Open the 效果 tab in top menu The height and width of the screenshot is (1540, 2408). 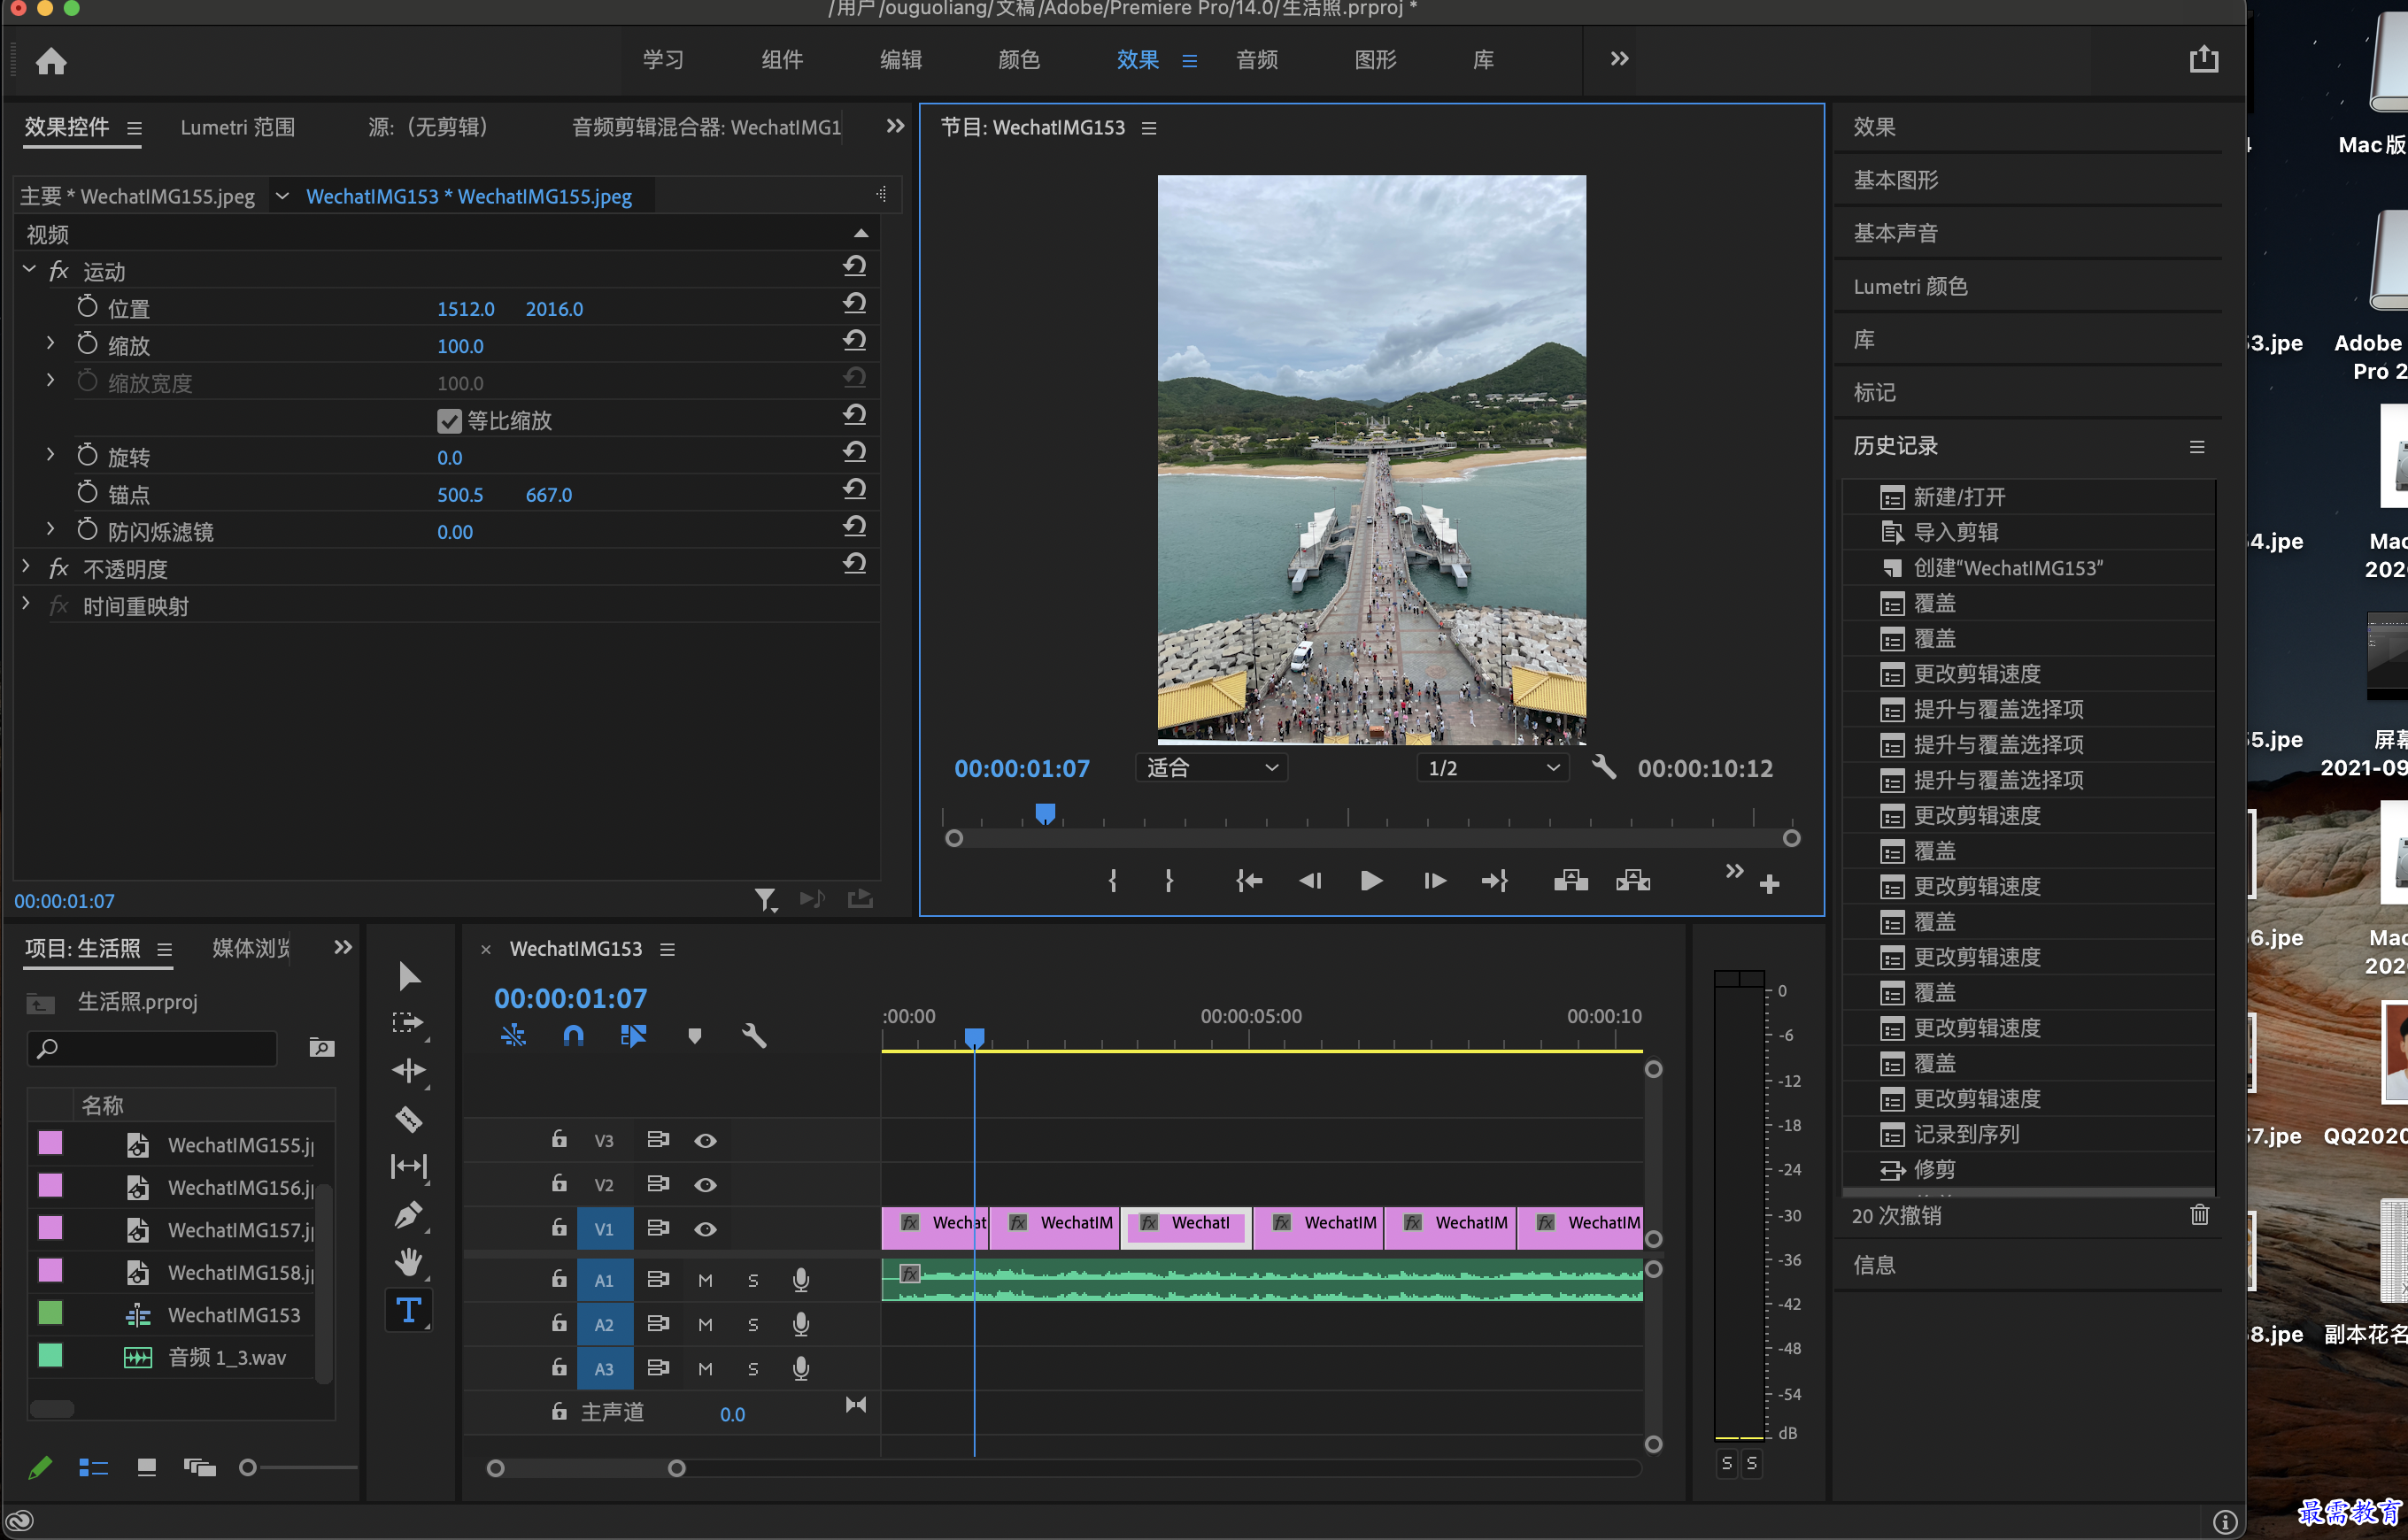click(x=1134, y=59)
